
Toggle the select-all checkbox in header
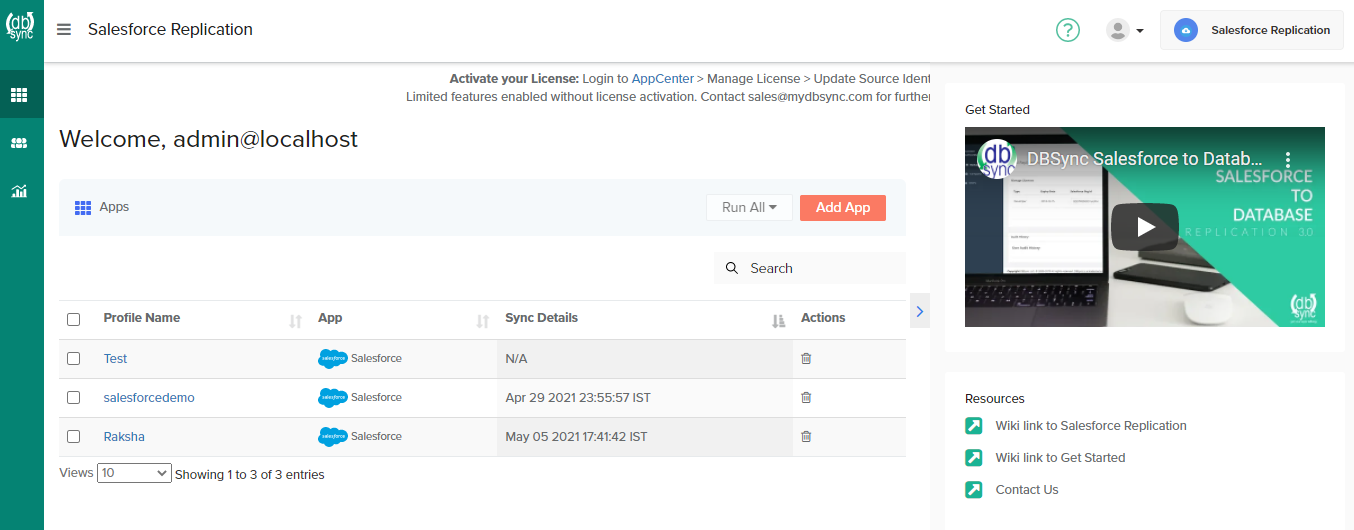(x=73, y=319)
